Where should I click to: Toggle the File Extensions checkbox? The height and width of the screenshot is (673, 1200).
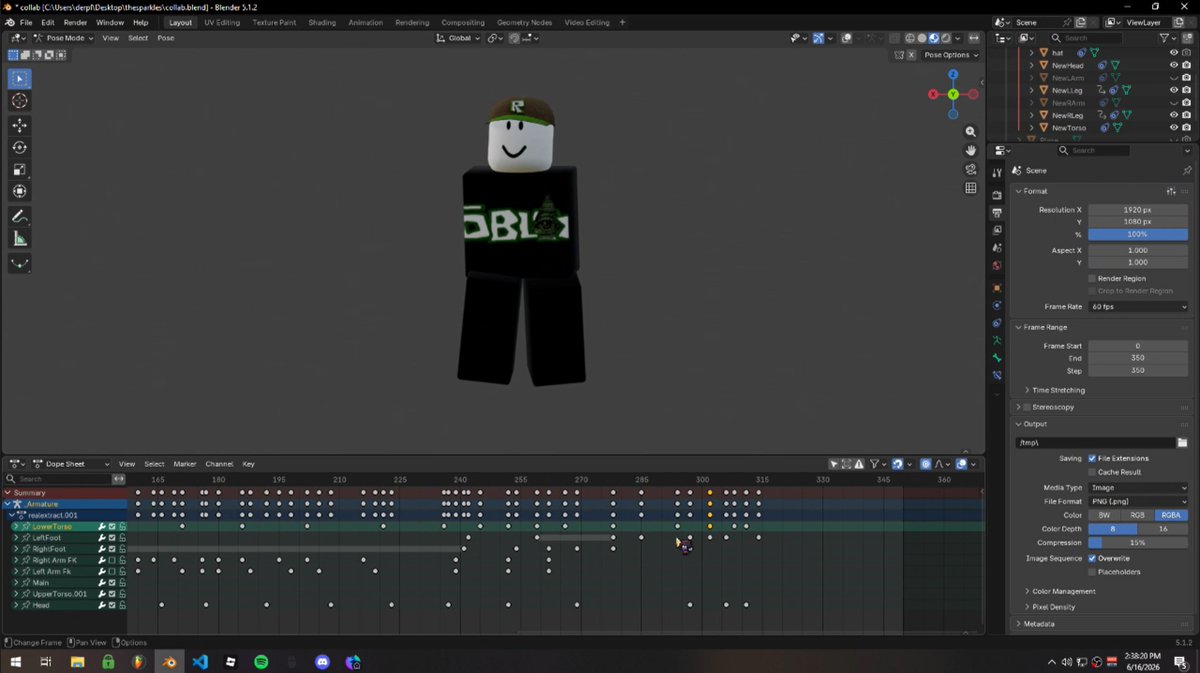point(1092,458)
